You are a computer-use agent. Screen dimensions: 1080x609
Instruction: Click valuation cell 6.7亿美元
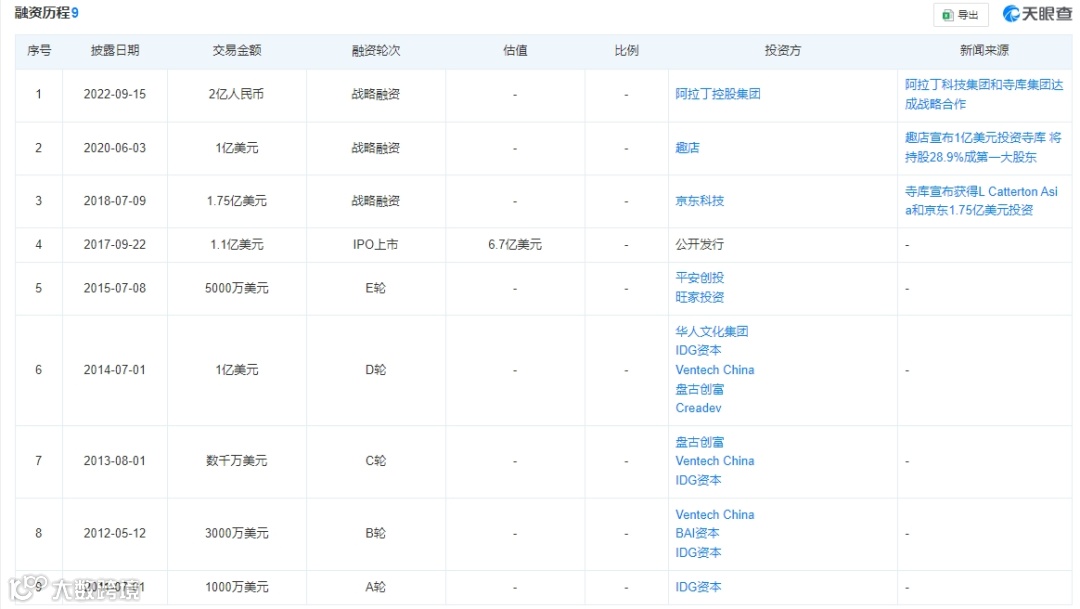[x=515, y=245]
